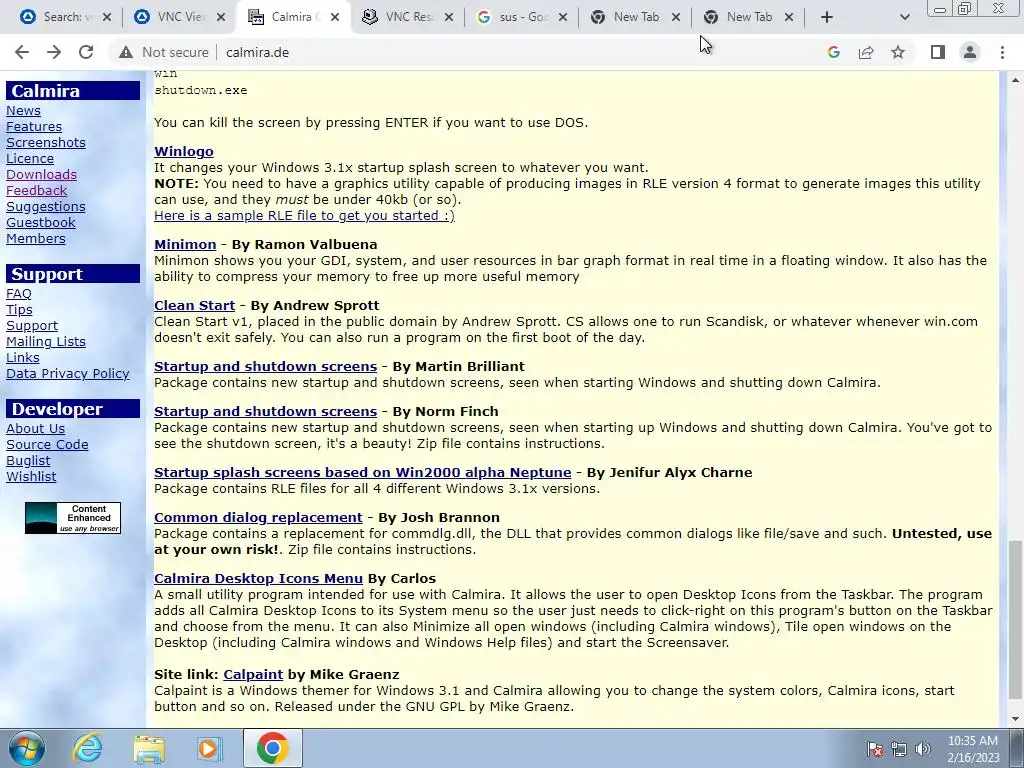Go to the Downloads page
This screenshot has width=1024, height=768.
[41, 174]
